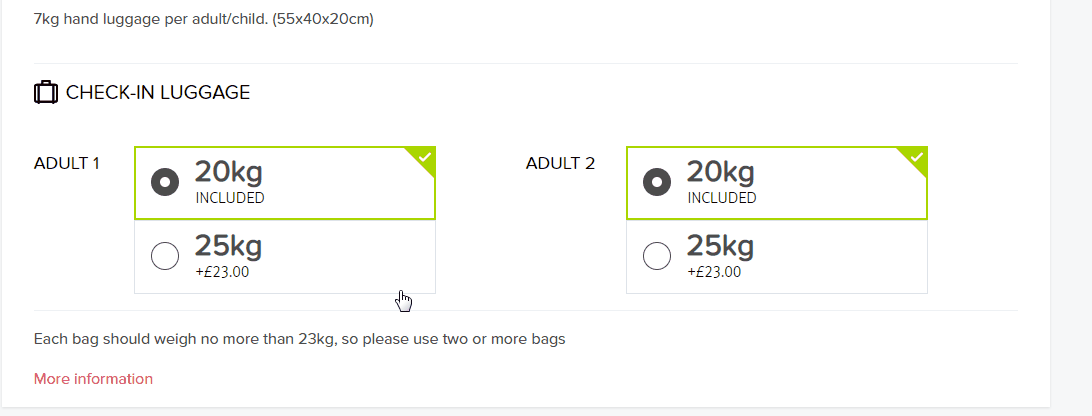Click the ADULT 1 label
Screen dimensions: 1092x416
67,163
